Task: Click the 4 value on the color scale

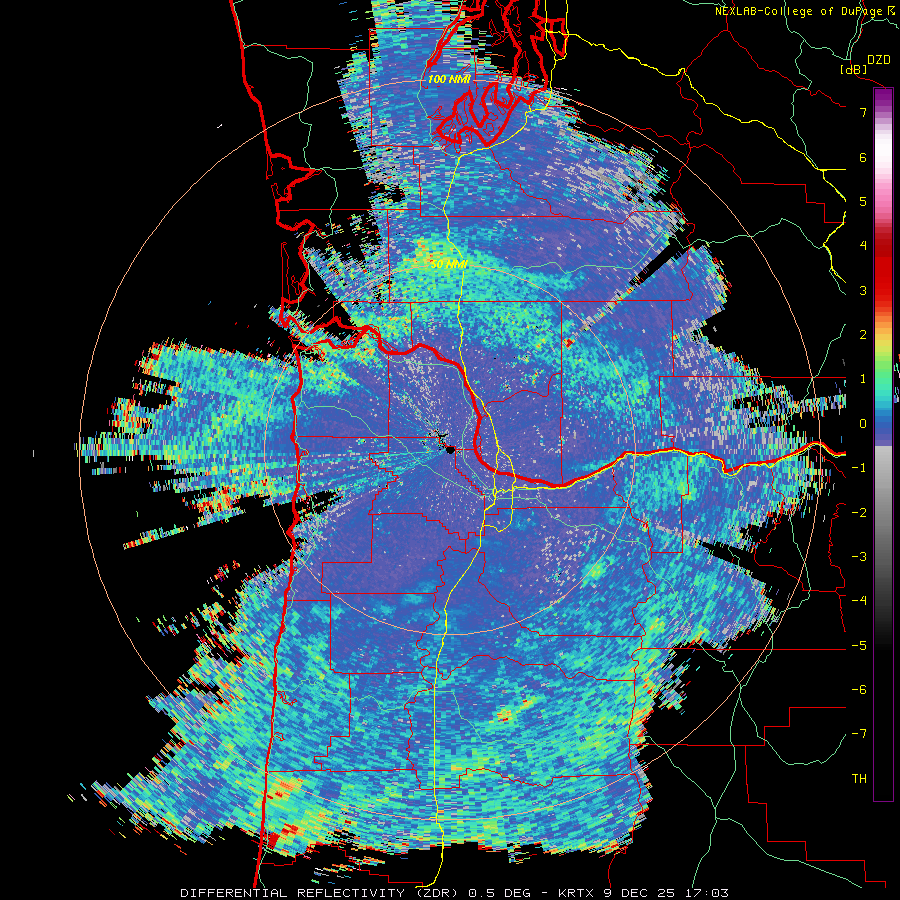Action: point(863,246)
